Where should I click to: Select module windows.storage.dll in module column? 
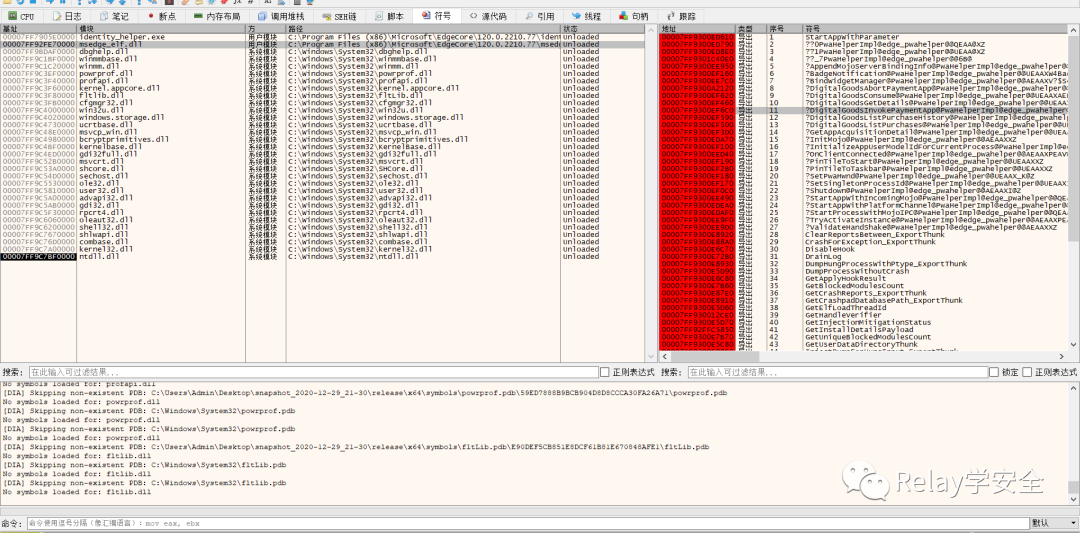point(121,117)
